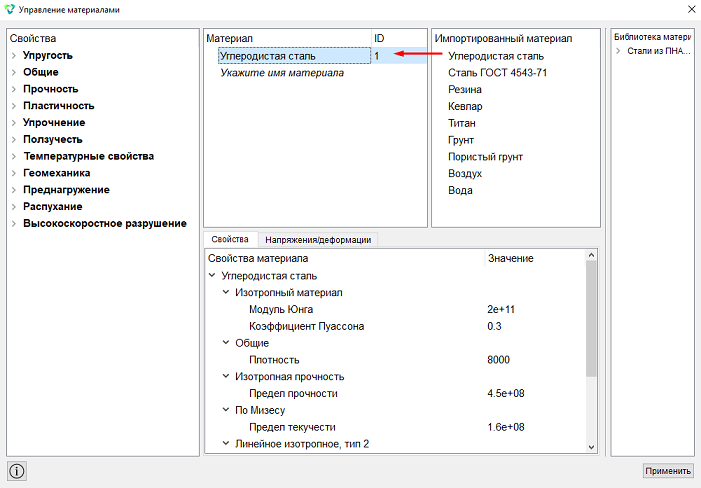Viewport: 701px width, 488px height.
Task: Click the Модуль Юнга value 2e+11
Action: click(x=501, y=309)
